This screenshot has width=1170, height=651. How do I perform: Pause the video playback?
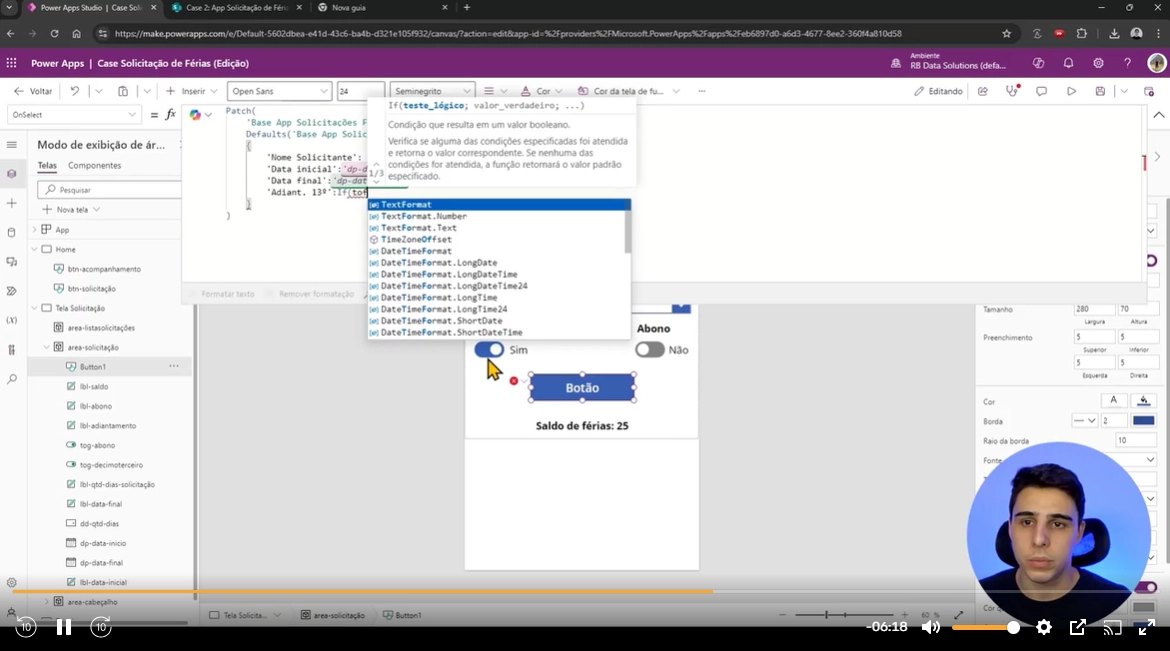click(x=63, y=627)
